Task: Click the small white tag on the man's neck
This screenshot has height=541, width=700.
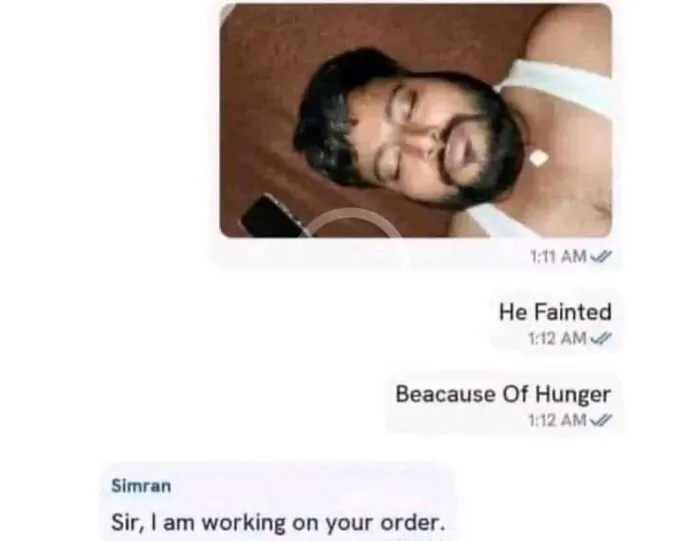Action: point(538,158)
